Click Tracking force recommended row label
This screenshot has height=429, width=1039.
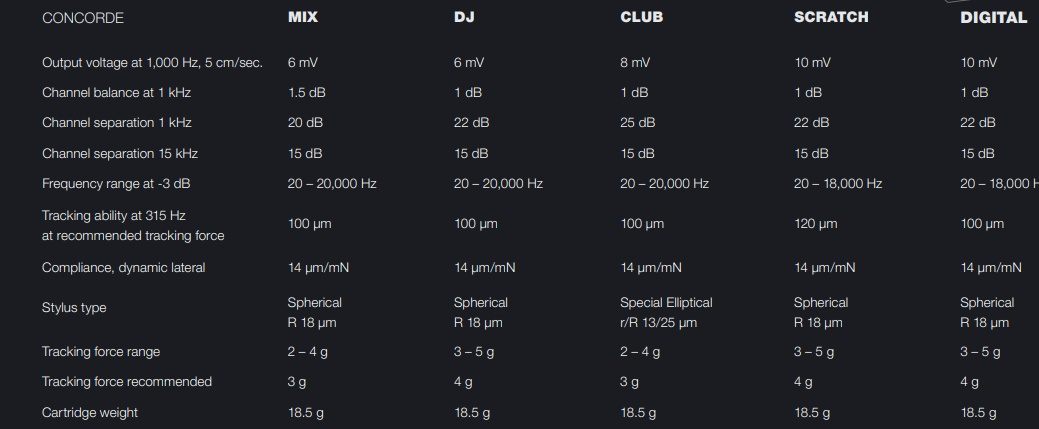(127, 382)
